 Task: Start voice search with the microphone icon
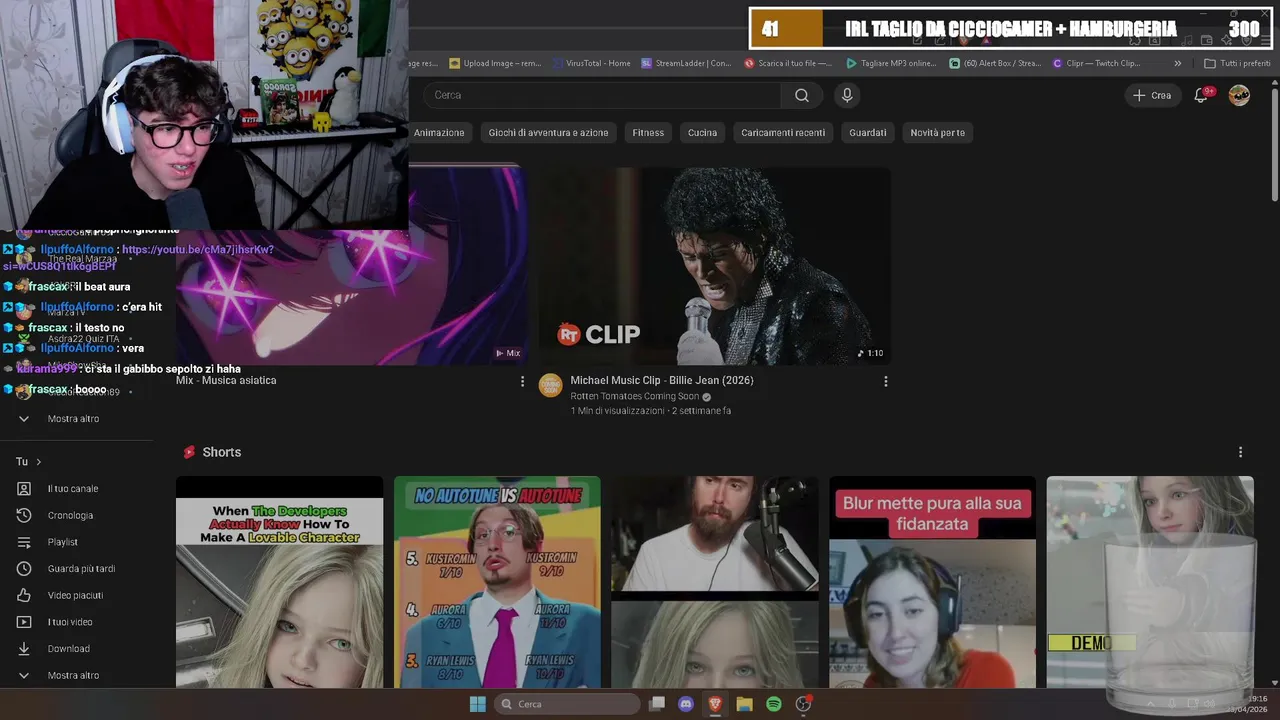[x=847, y=95]
